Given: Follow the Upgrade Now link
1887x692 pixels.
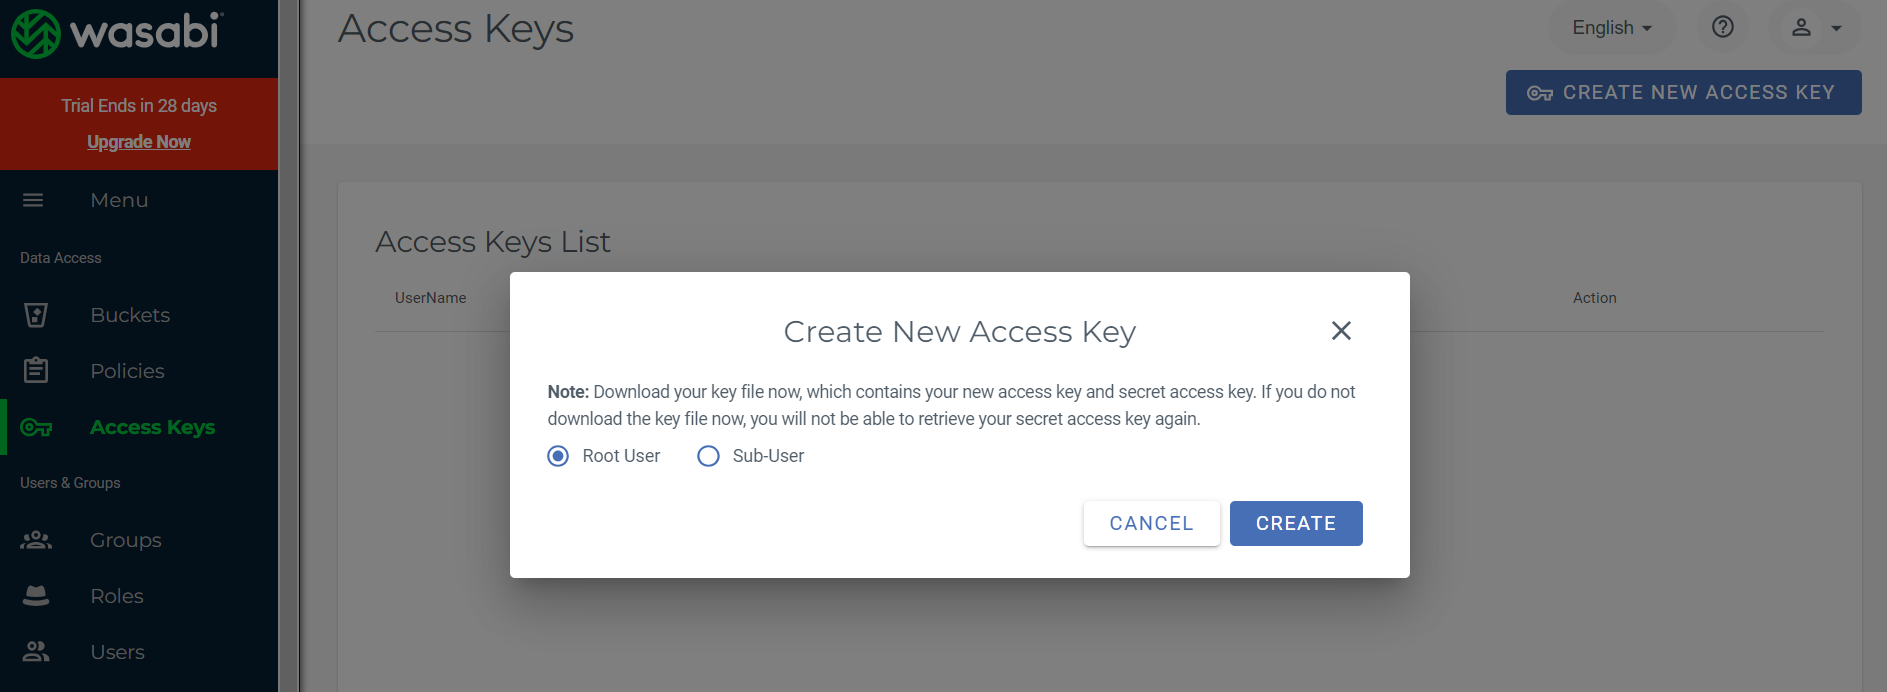Looking at the screenshot, I should [139, 142].
